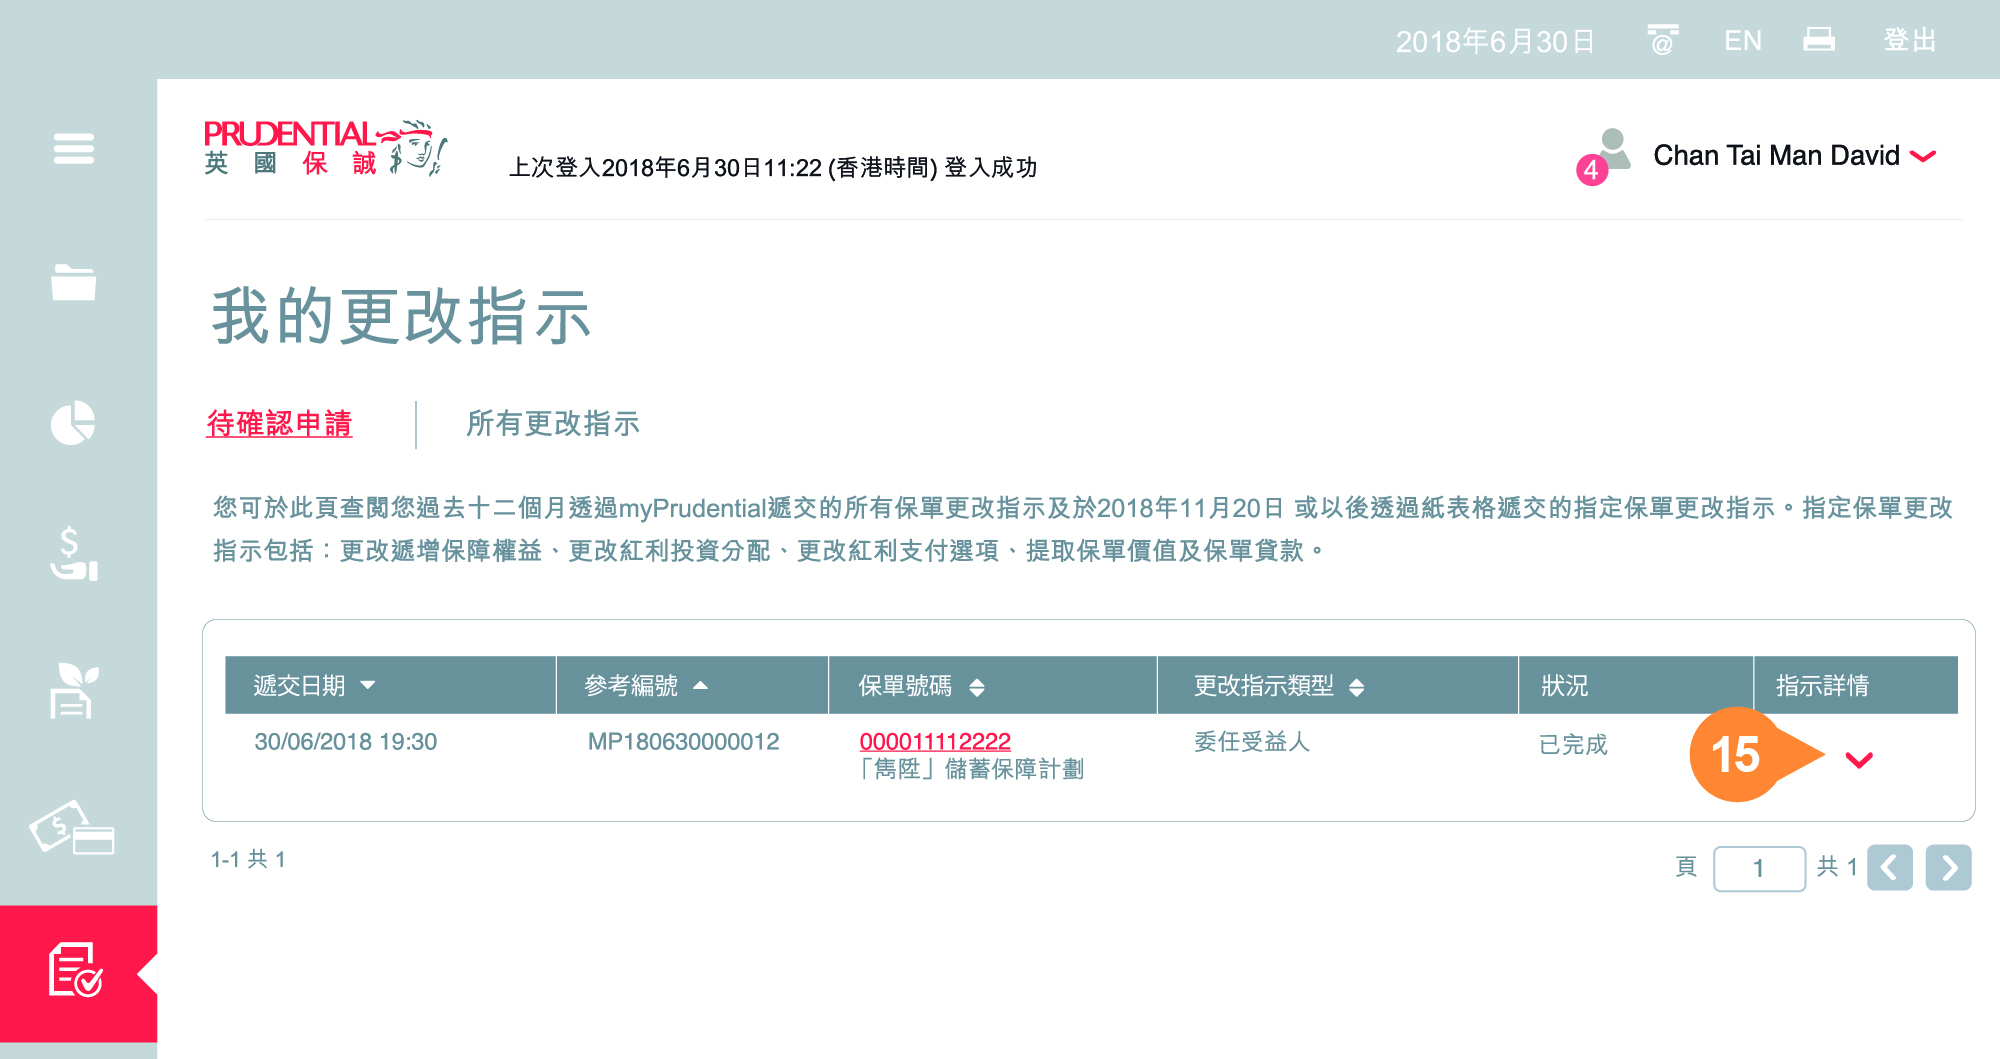Click the print icon in top bar
2000x1059 pixels.
click(x=1818, y=40)
